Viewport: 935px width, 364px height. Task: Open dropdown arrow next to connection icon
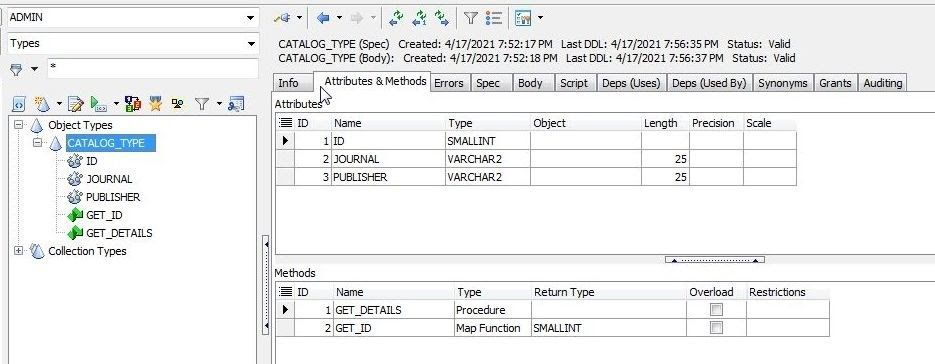[x=299, y=18]
